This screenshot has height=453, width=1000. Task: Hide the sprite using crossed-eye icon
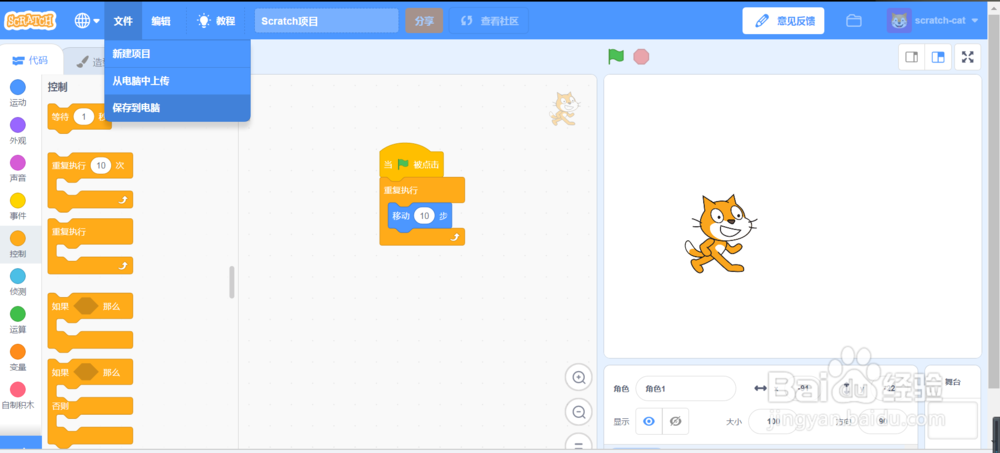676,422
